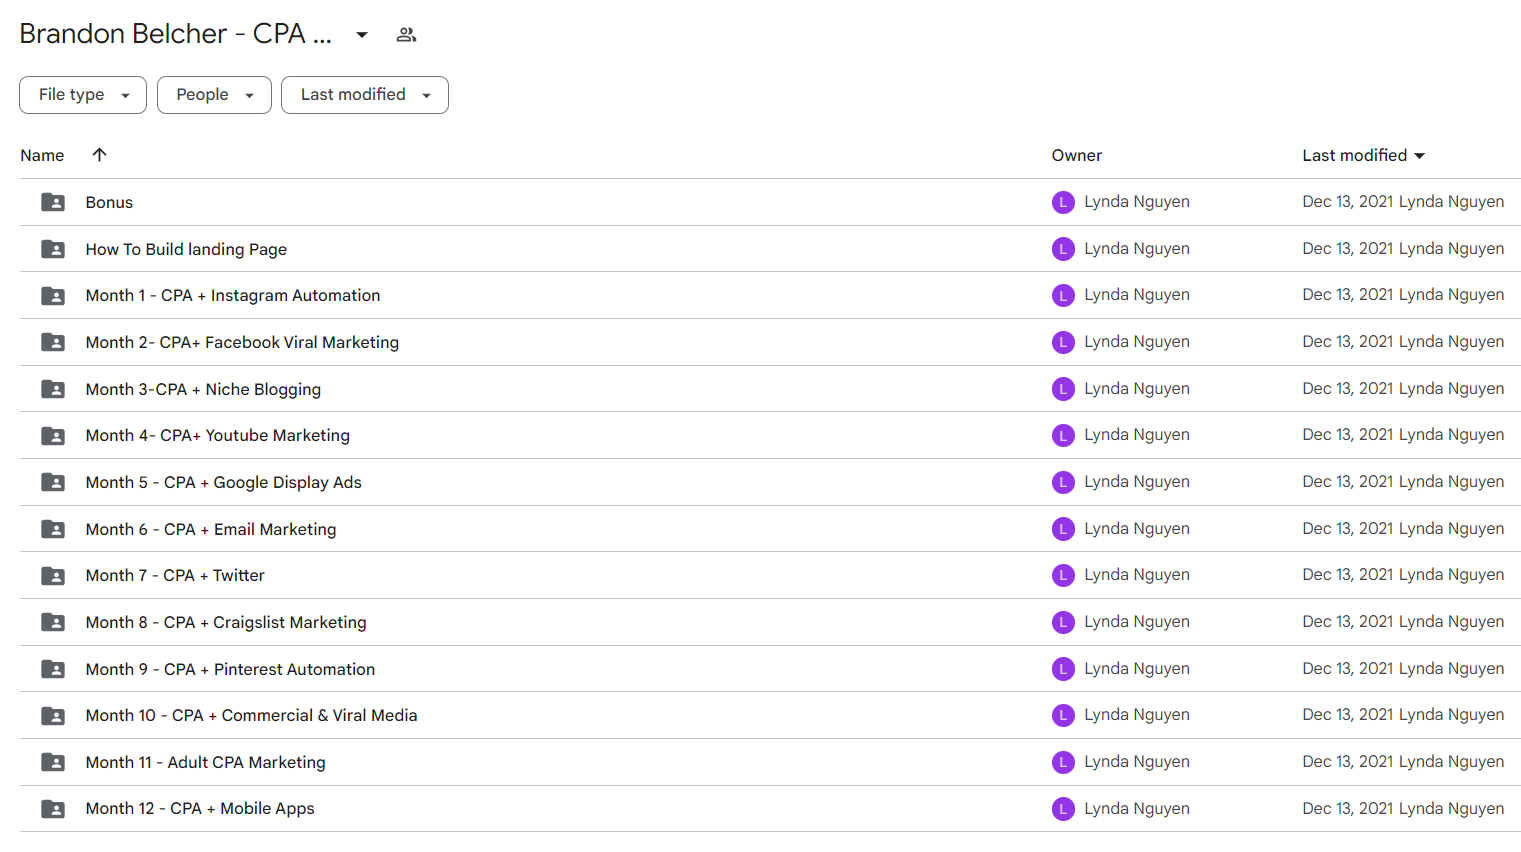Sort by the Name column header

point(42,155)
